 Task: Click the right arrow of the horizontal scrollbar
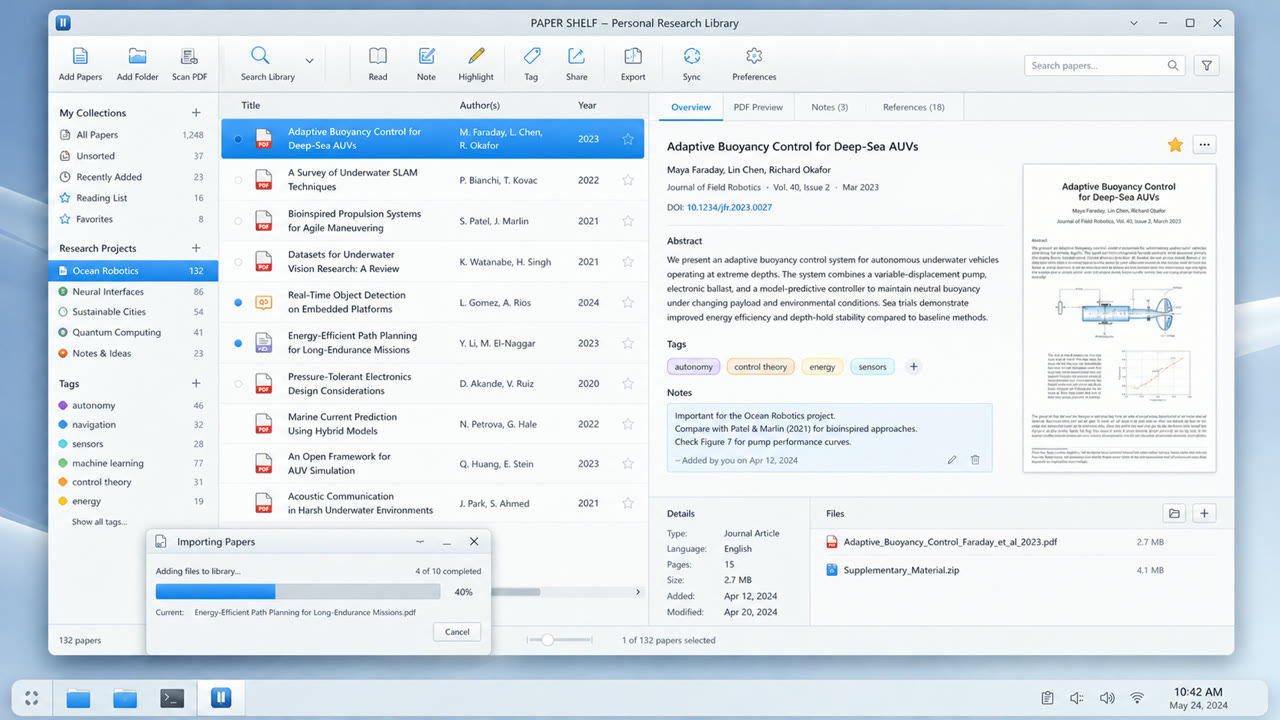point(639,592)
